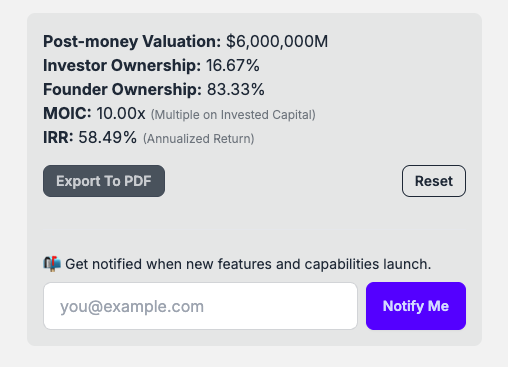Click the Multiple on Invested Capital hint
Image resolution: width=508 pixels, height=367 pixels.
click(x=233, y=115)
